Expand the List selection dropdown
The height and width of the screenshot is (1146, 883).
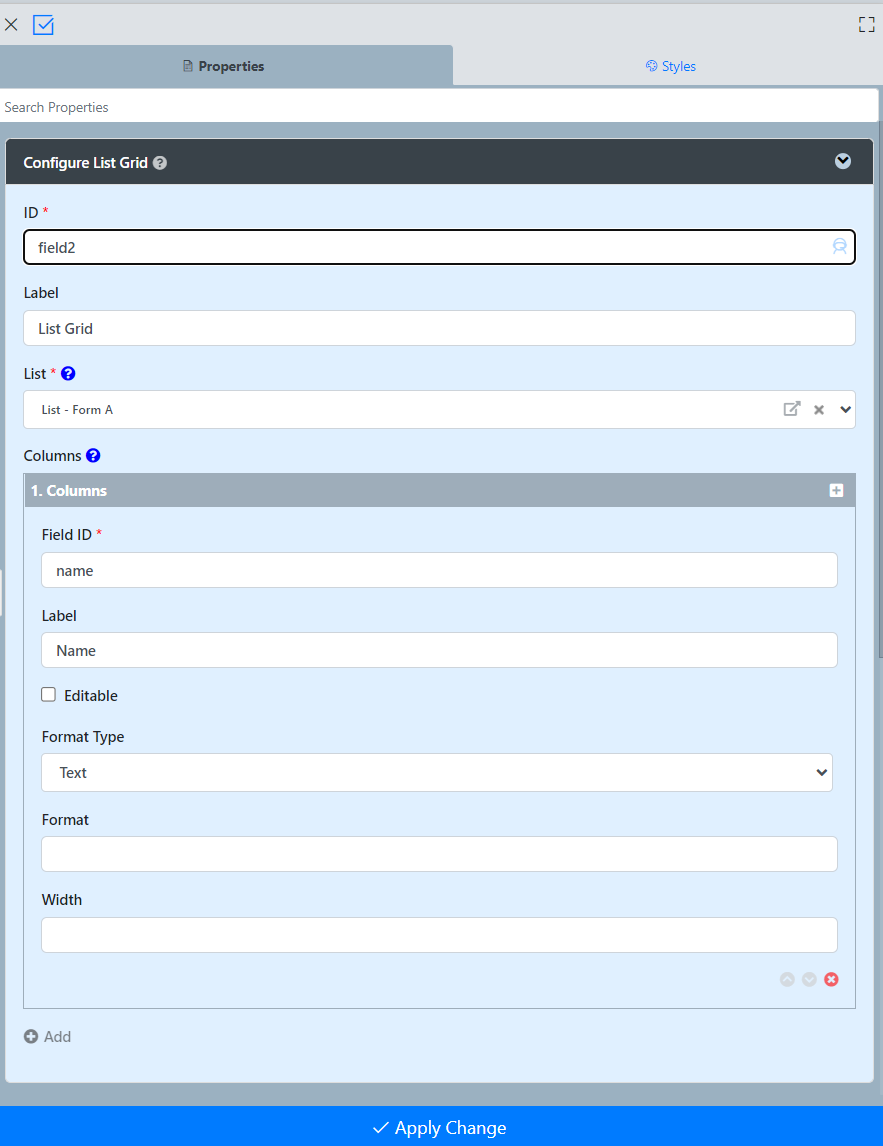pos(845,409)
